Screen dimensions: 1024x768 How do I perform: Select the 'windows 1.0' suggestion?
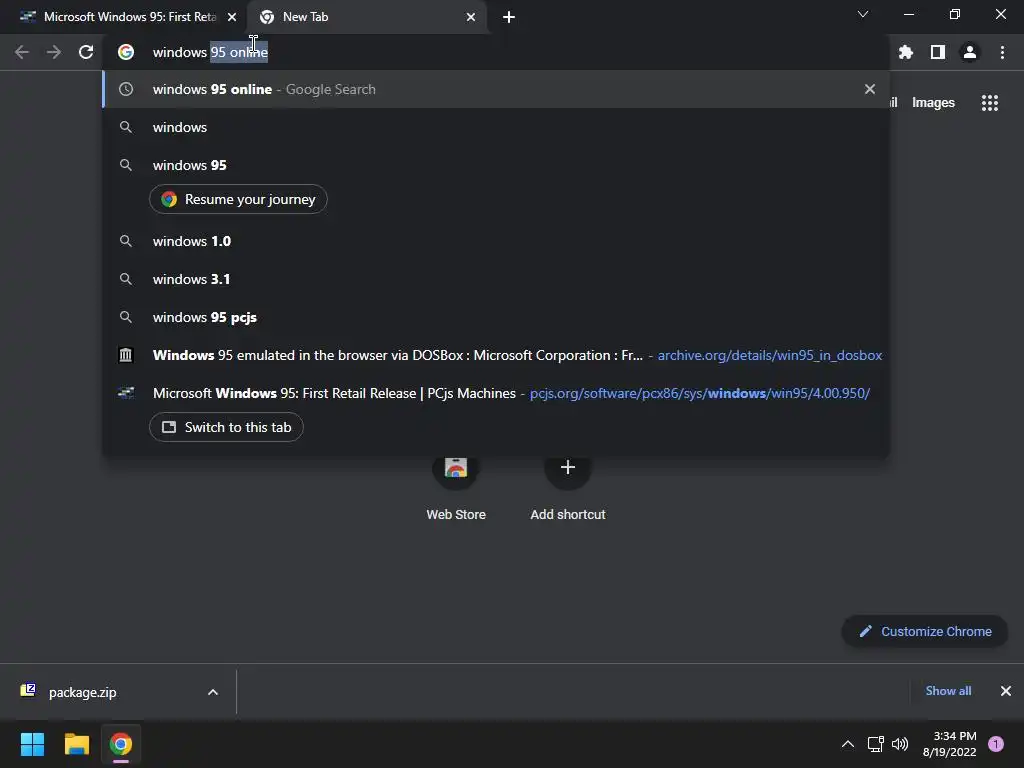496,241
